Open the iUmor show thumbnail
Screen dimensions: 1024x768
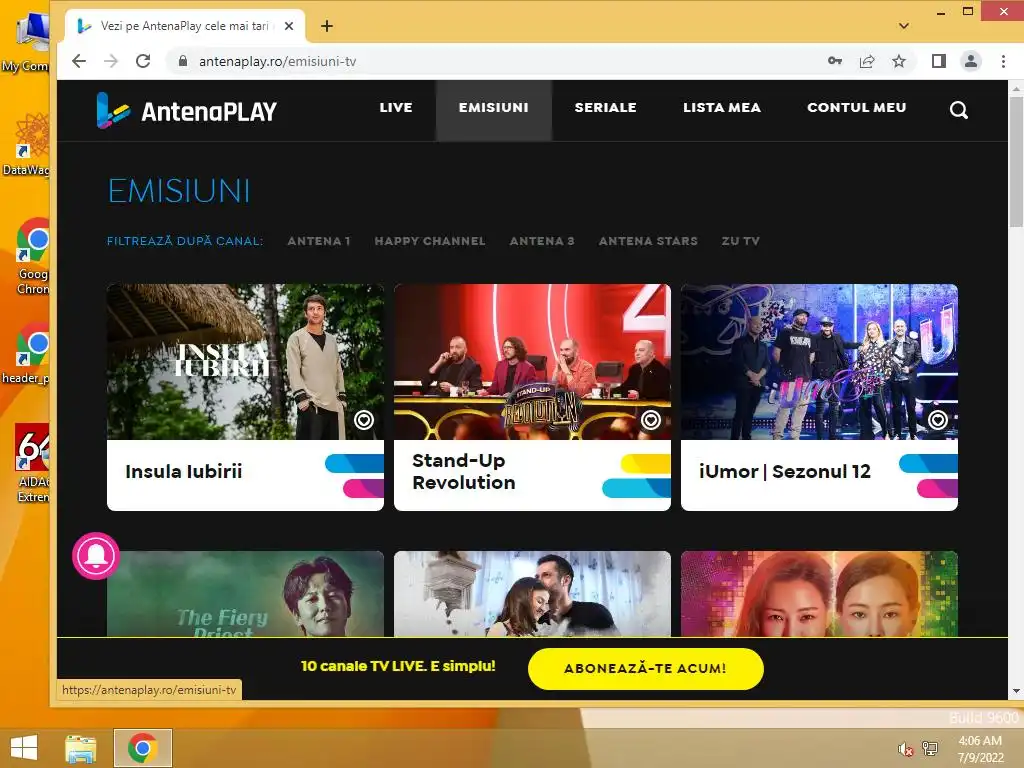[819, 362]
